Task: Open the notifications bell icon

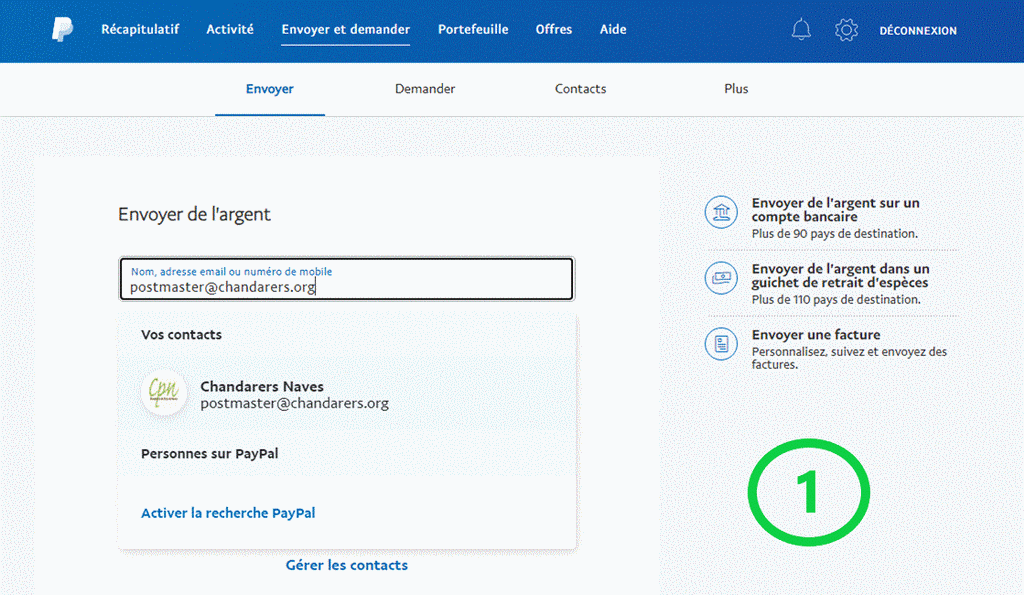Action: [801, 30]
